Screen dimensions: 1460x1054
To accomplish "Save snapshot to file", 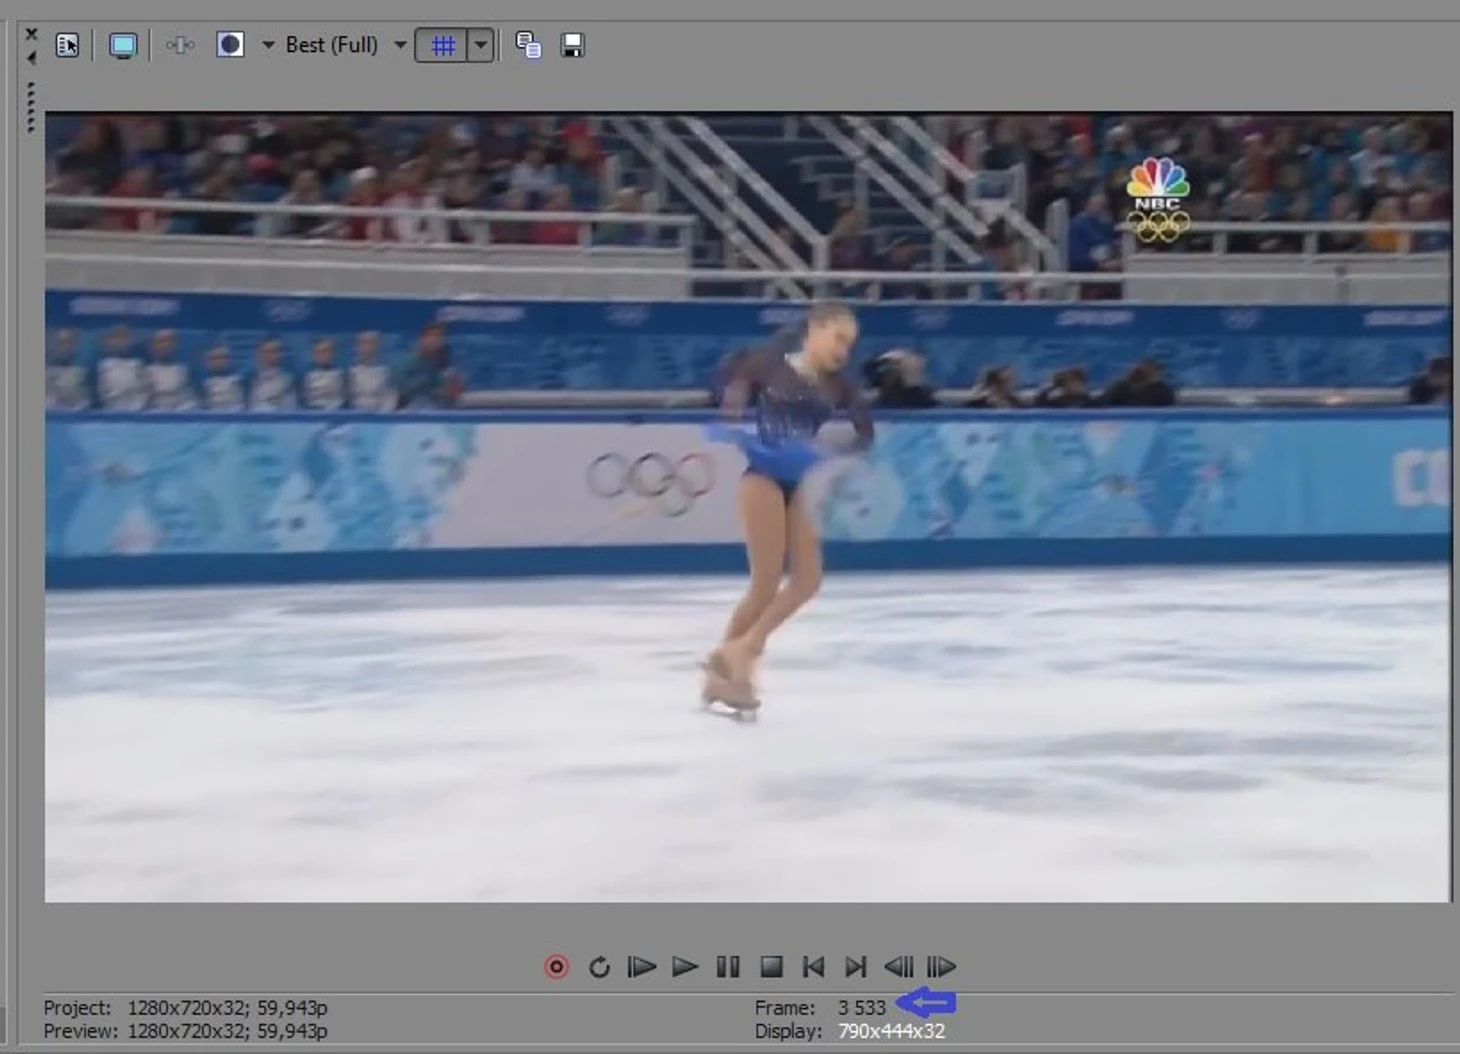I will (x=572, y=45).
